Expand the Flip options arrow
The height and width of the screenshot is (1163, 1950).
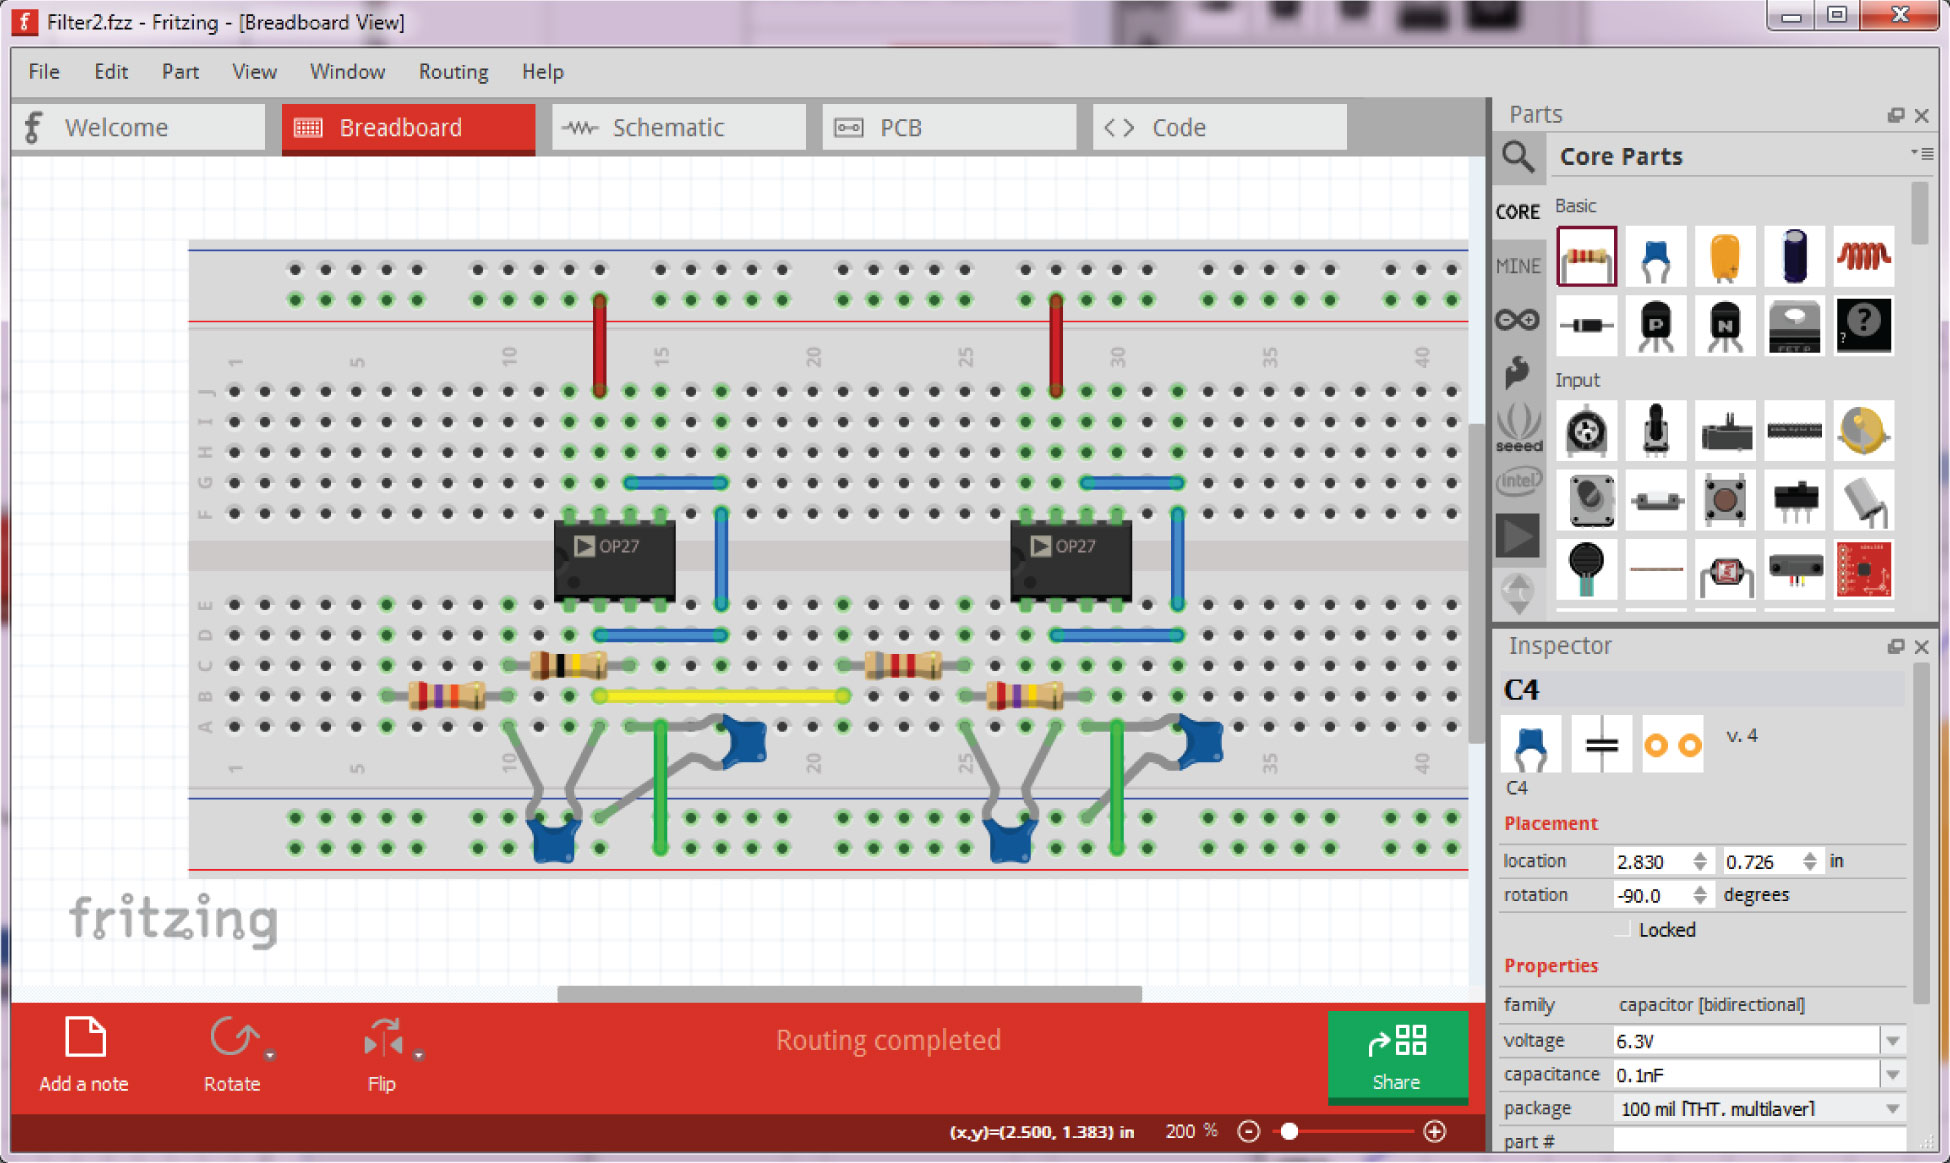[x=419, y=1055]
